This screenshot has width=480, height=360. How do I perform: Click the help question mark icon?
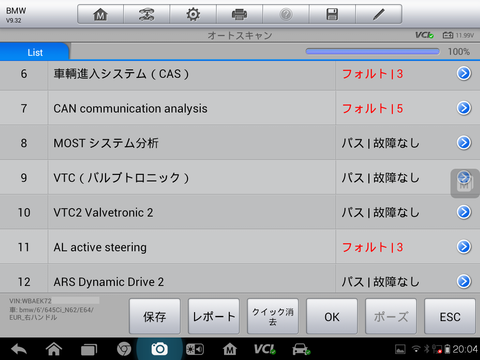pyautogui.click(x=286, y=14)
